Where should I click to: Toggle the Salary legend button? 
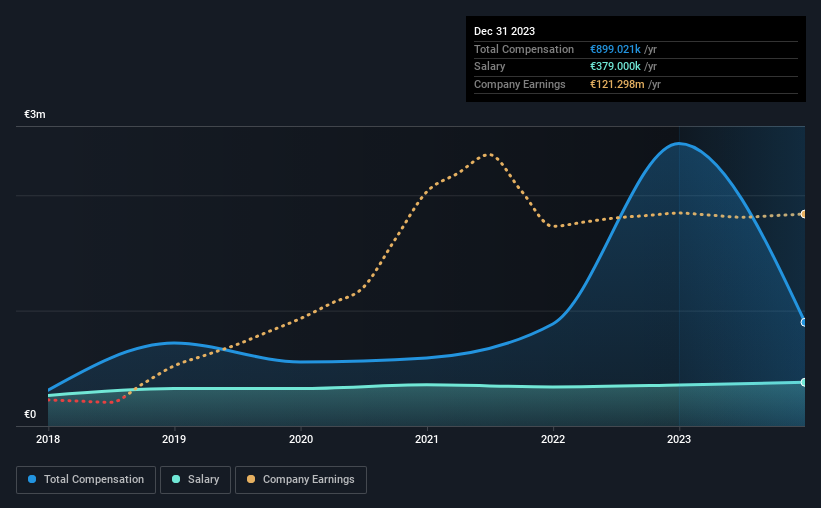click(x=195, y=480)
